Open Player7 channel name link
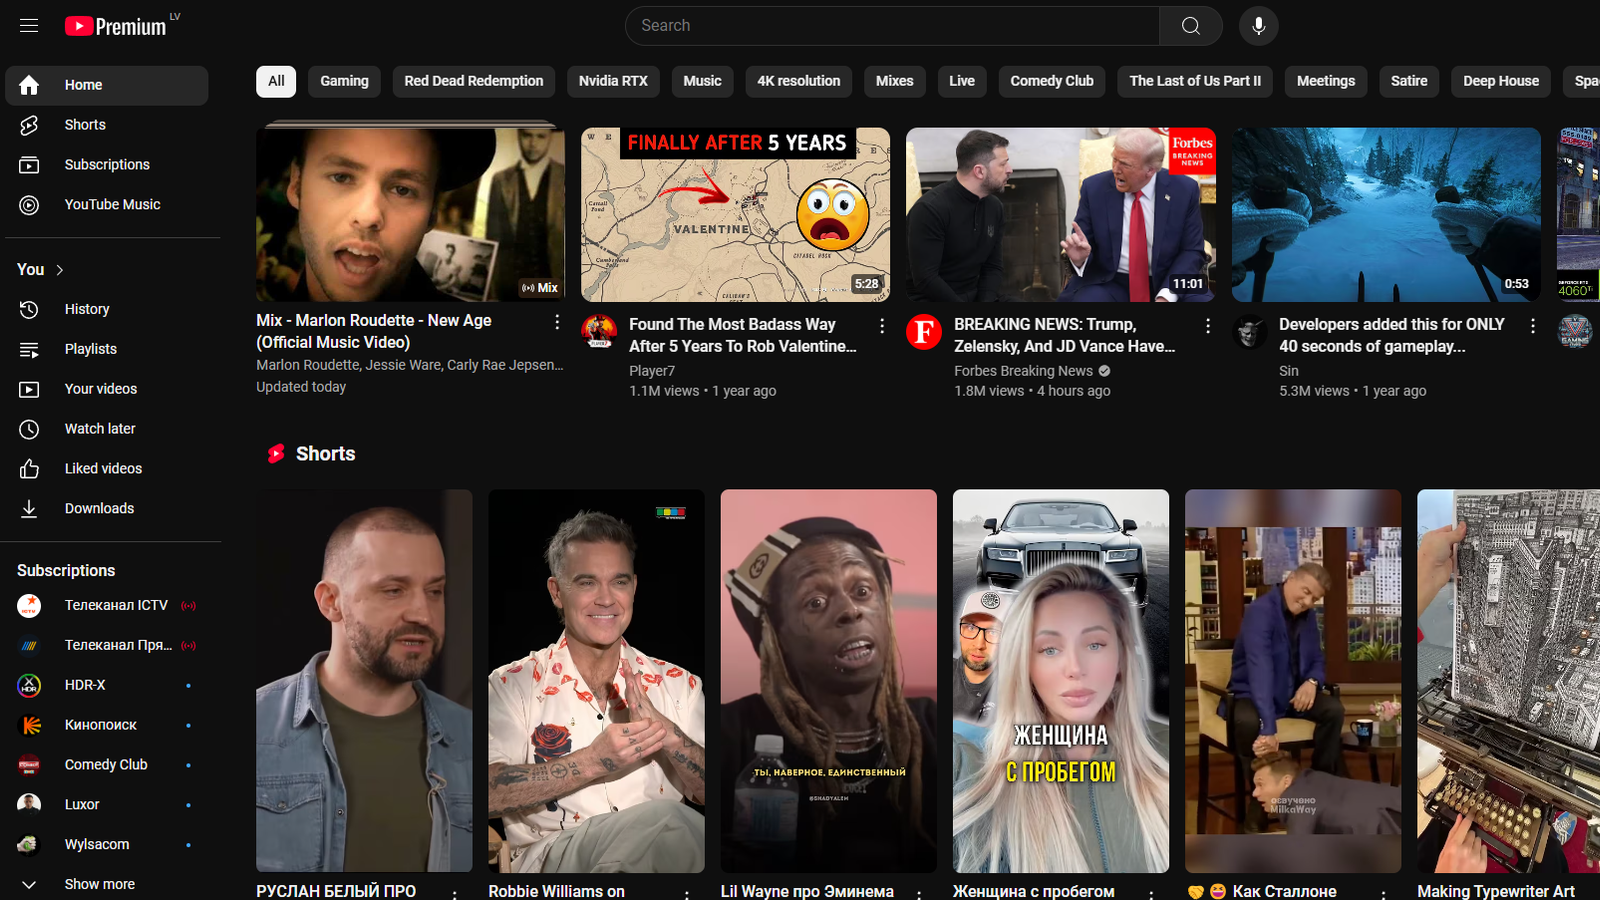Viewport: 1600px width, 900px height. pos(652,371)
